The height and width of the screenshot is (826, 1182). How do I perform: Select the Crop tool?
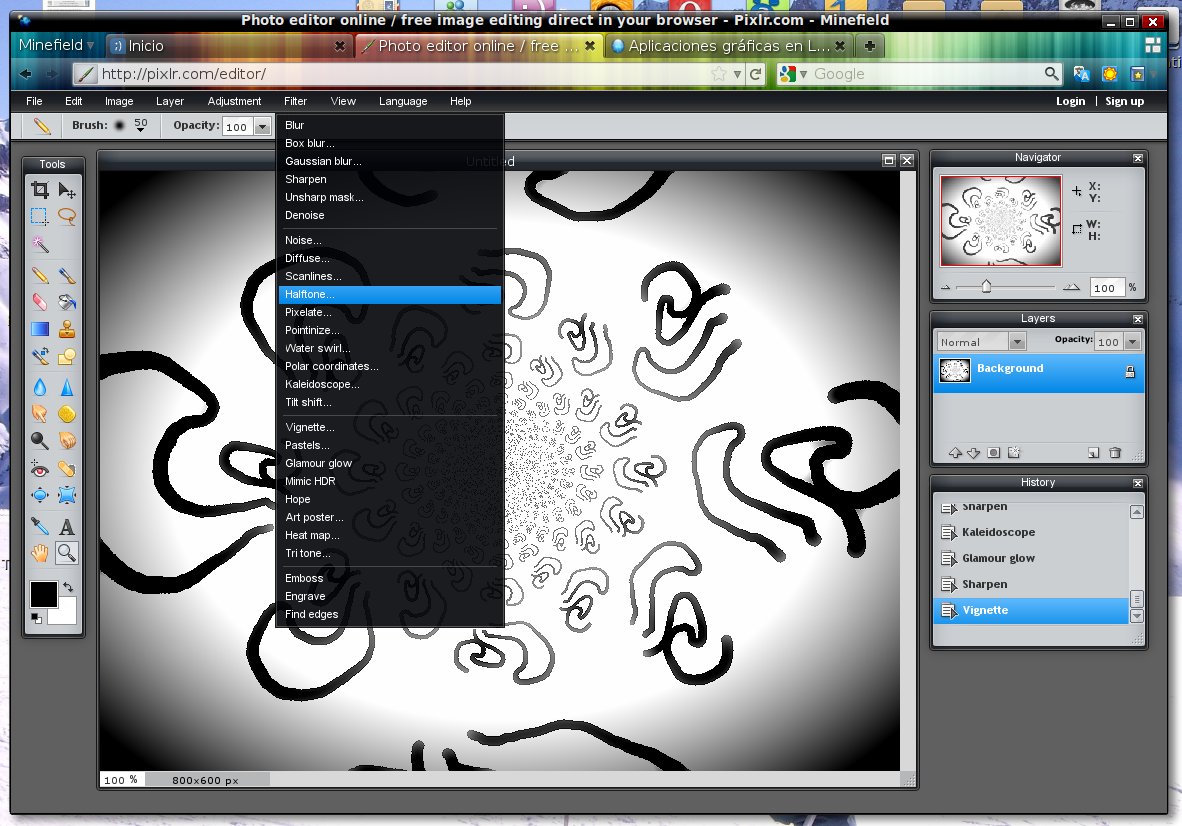tap(39, 189)
